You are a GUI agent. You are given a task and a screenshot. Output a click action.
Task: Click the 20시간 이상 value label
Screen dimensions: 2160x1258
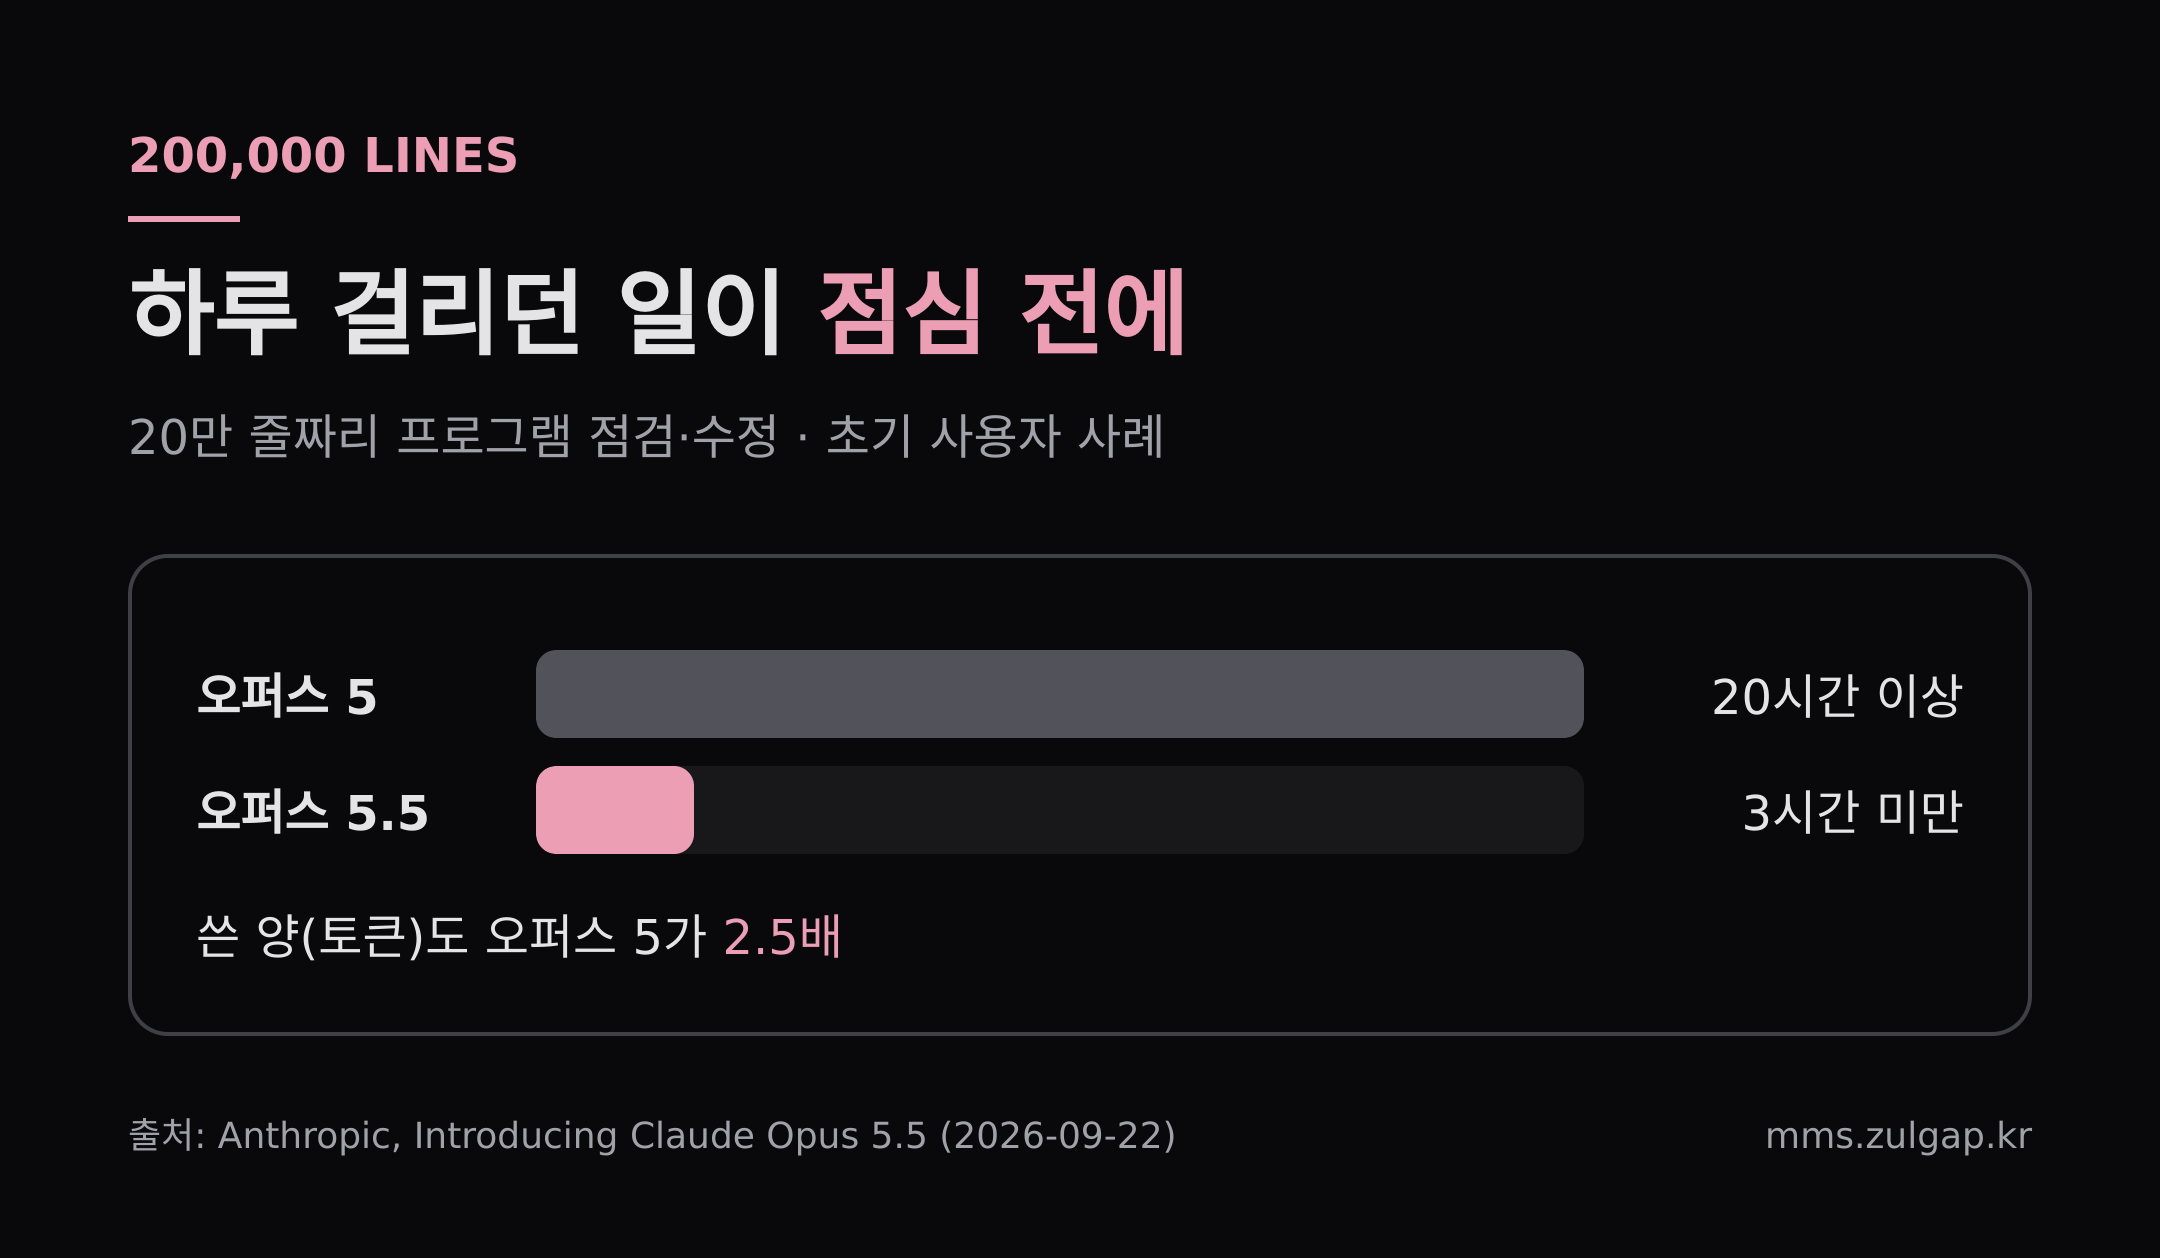coord(1837,696)
